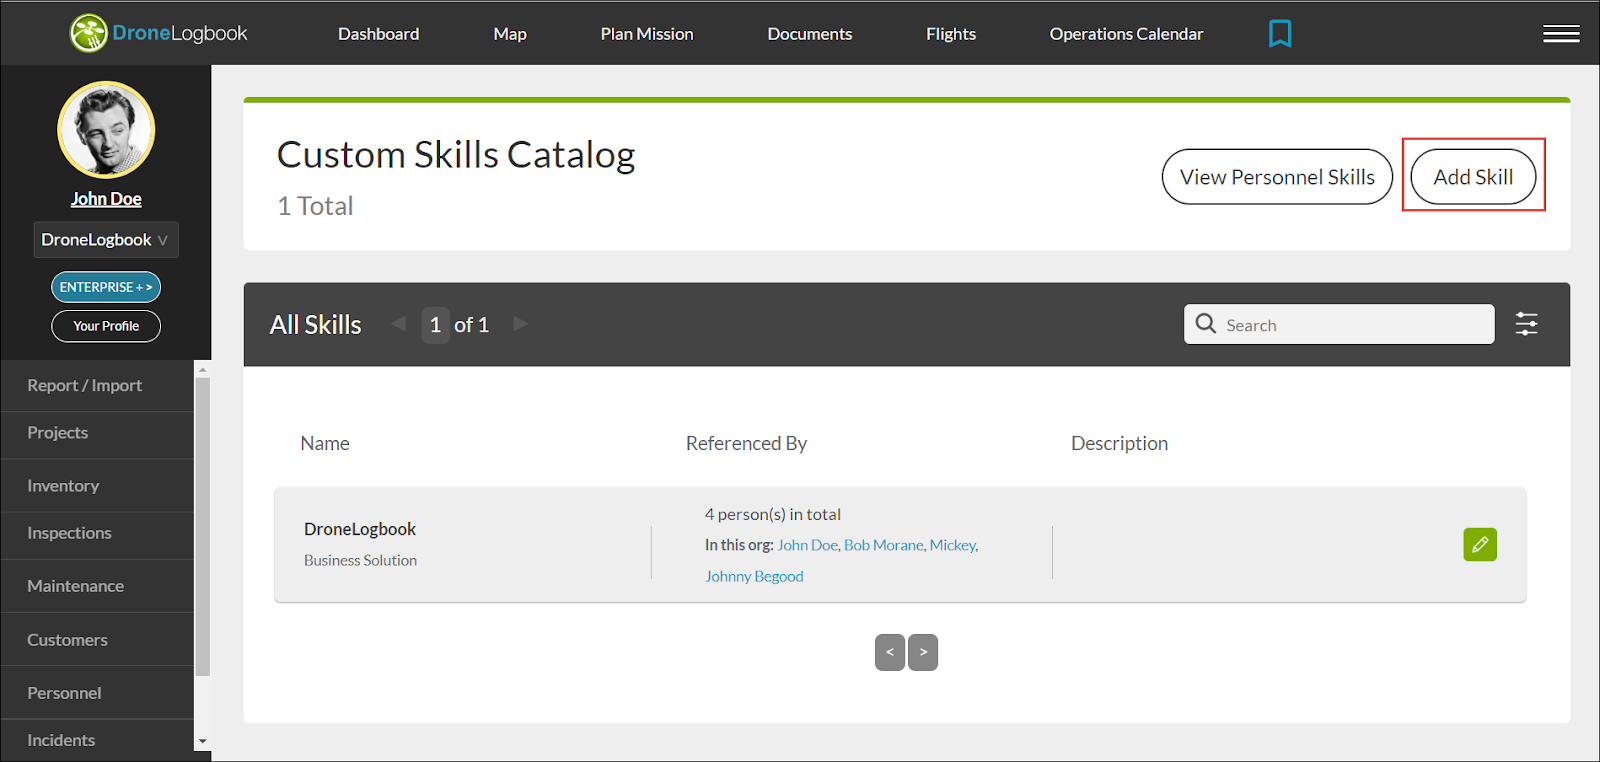Image resolution: width=1600 pixels, height=762 pixels.
Task: Click the Add Skill button
Action: (1473, 177)
